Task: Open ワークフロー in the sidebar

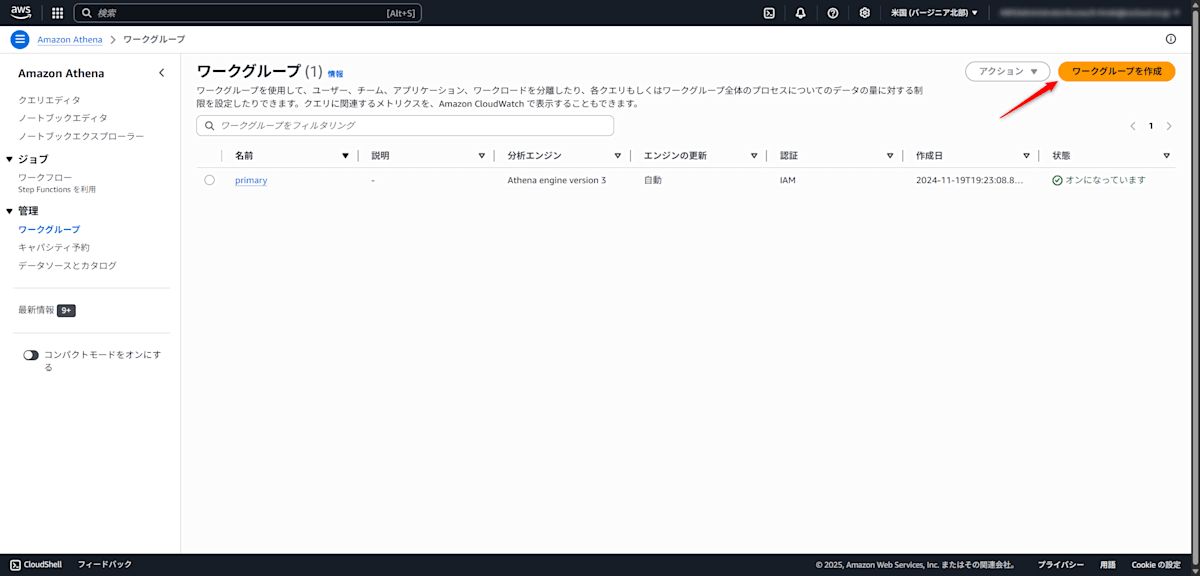Action: [x=45, y=177]
